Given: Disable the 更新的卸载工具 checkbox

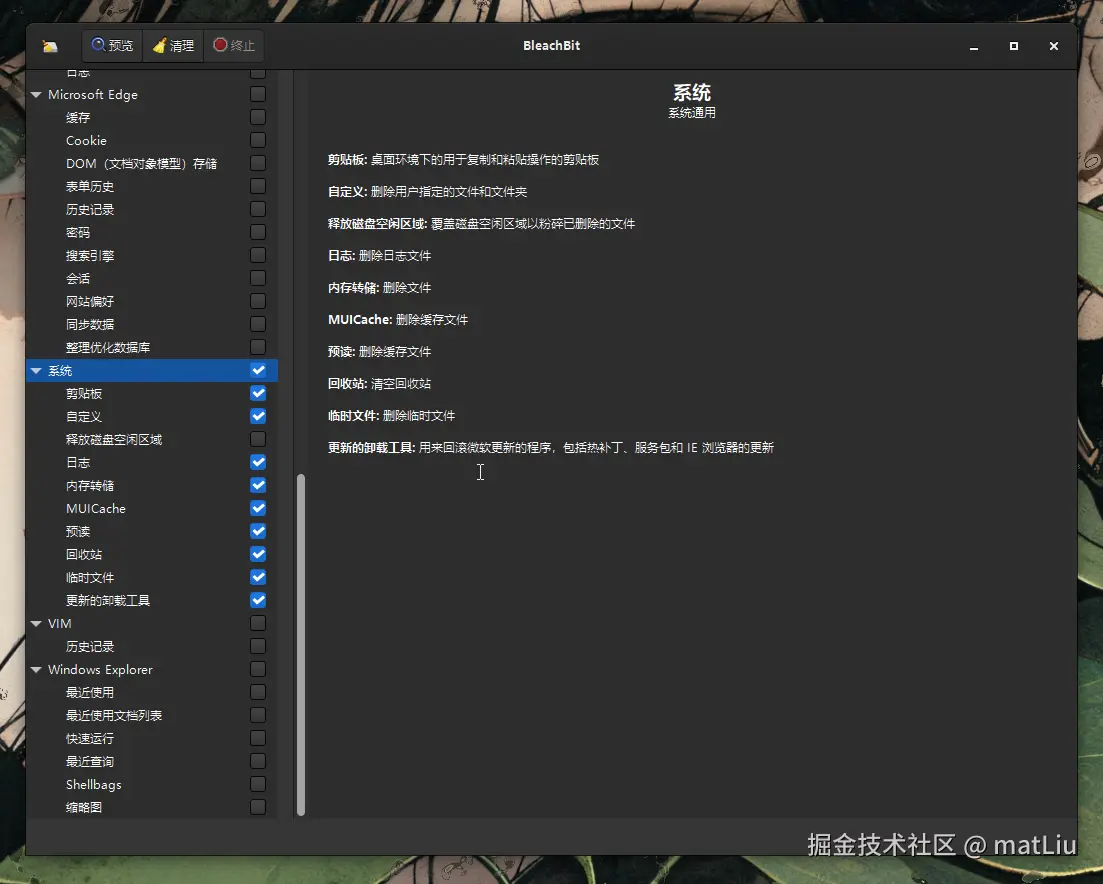Looking at the screenshot, I should (257, 600).
